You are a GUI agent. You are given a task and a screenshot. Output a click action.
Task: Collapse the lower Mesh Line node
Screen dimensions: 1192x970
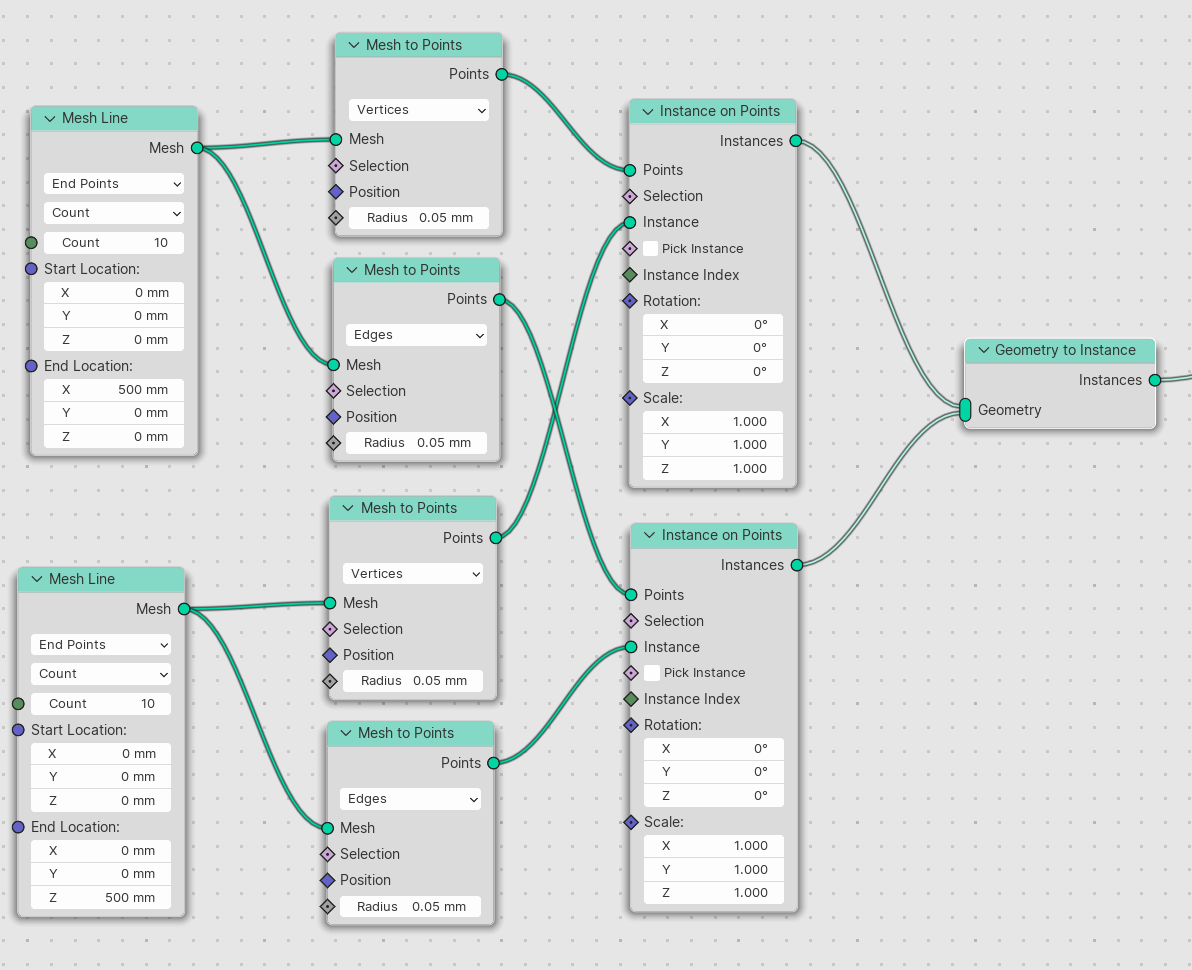(37, 579)
